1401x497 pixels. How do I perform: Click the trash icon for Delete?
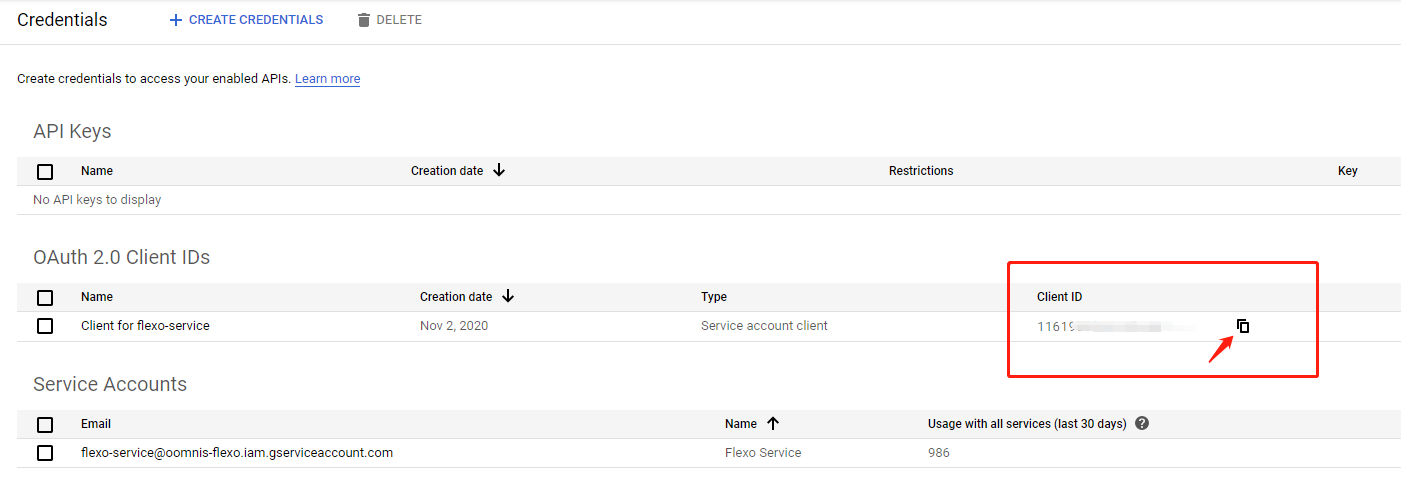(x=364, y=20)
